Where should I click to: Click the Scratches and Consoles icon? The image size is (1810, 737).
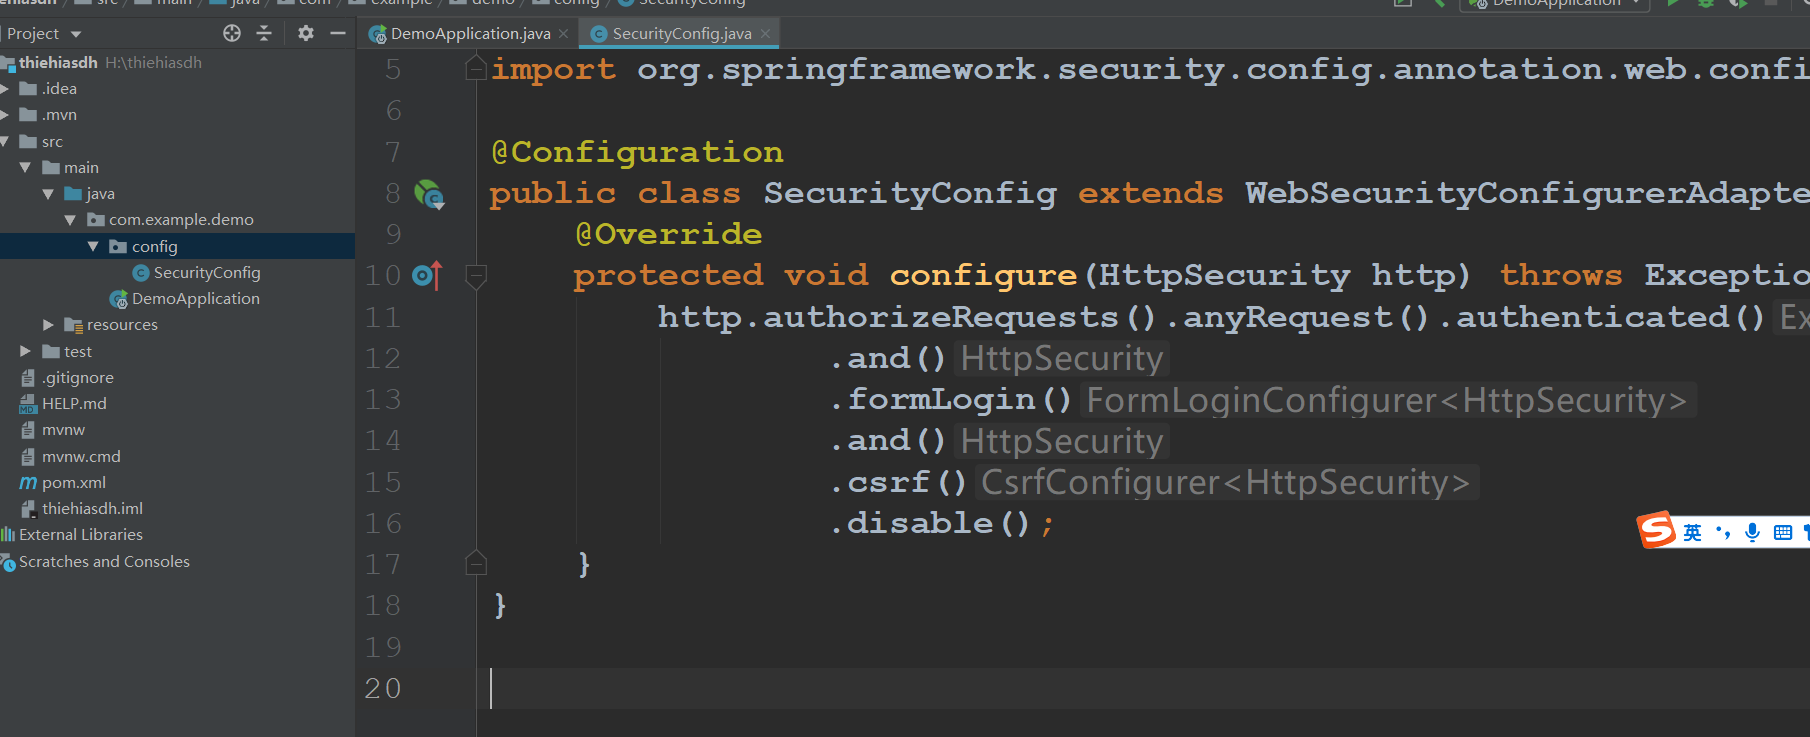tap(8, 562)
